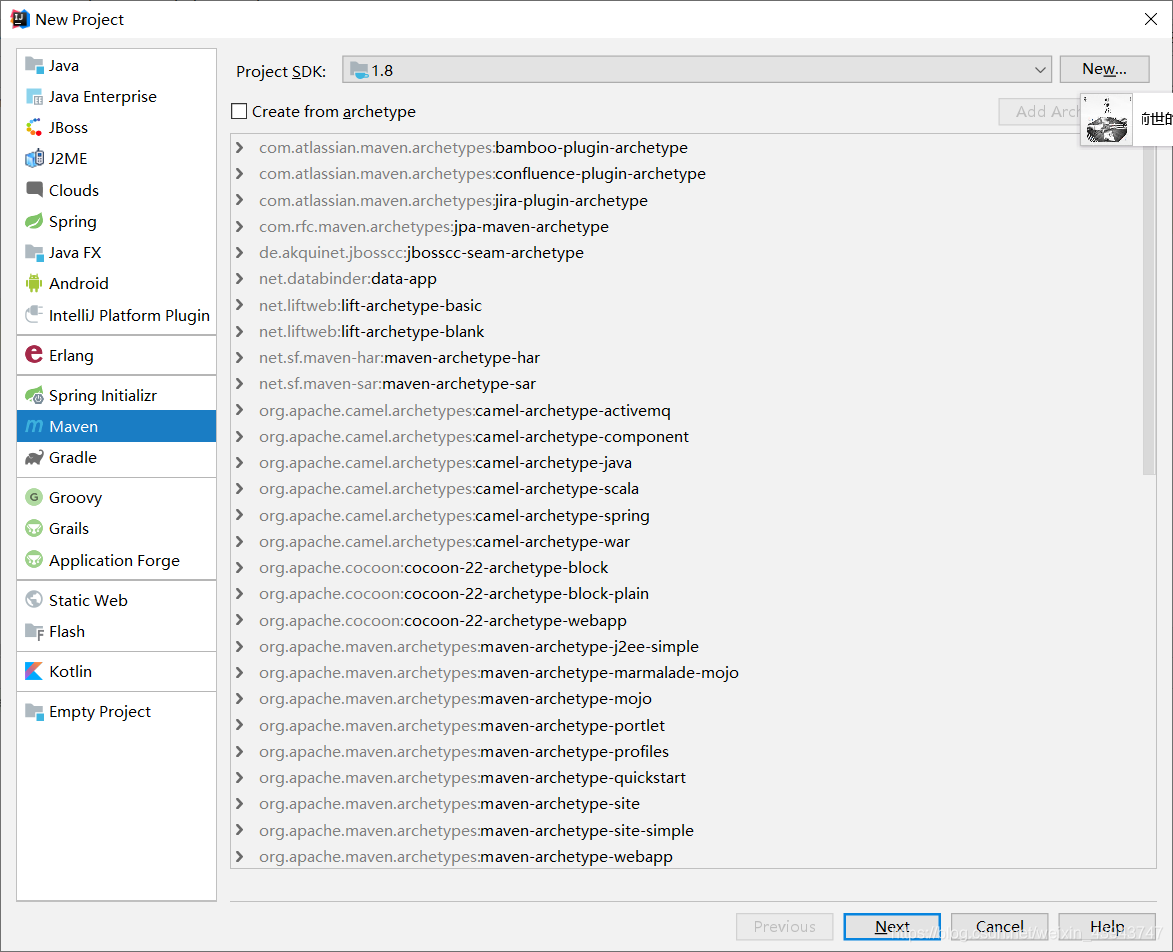The height and width of the screenshot is (952, 1173).
Task: Click the boat thumbnail image overlay
Action: pos(1106,120)
